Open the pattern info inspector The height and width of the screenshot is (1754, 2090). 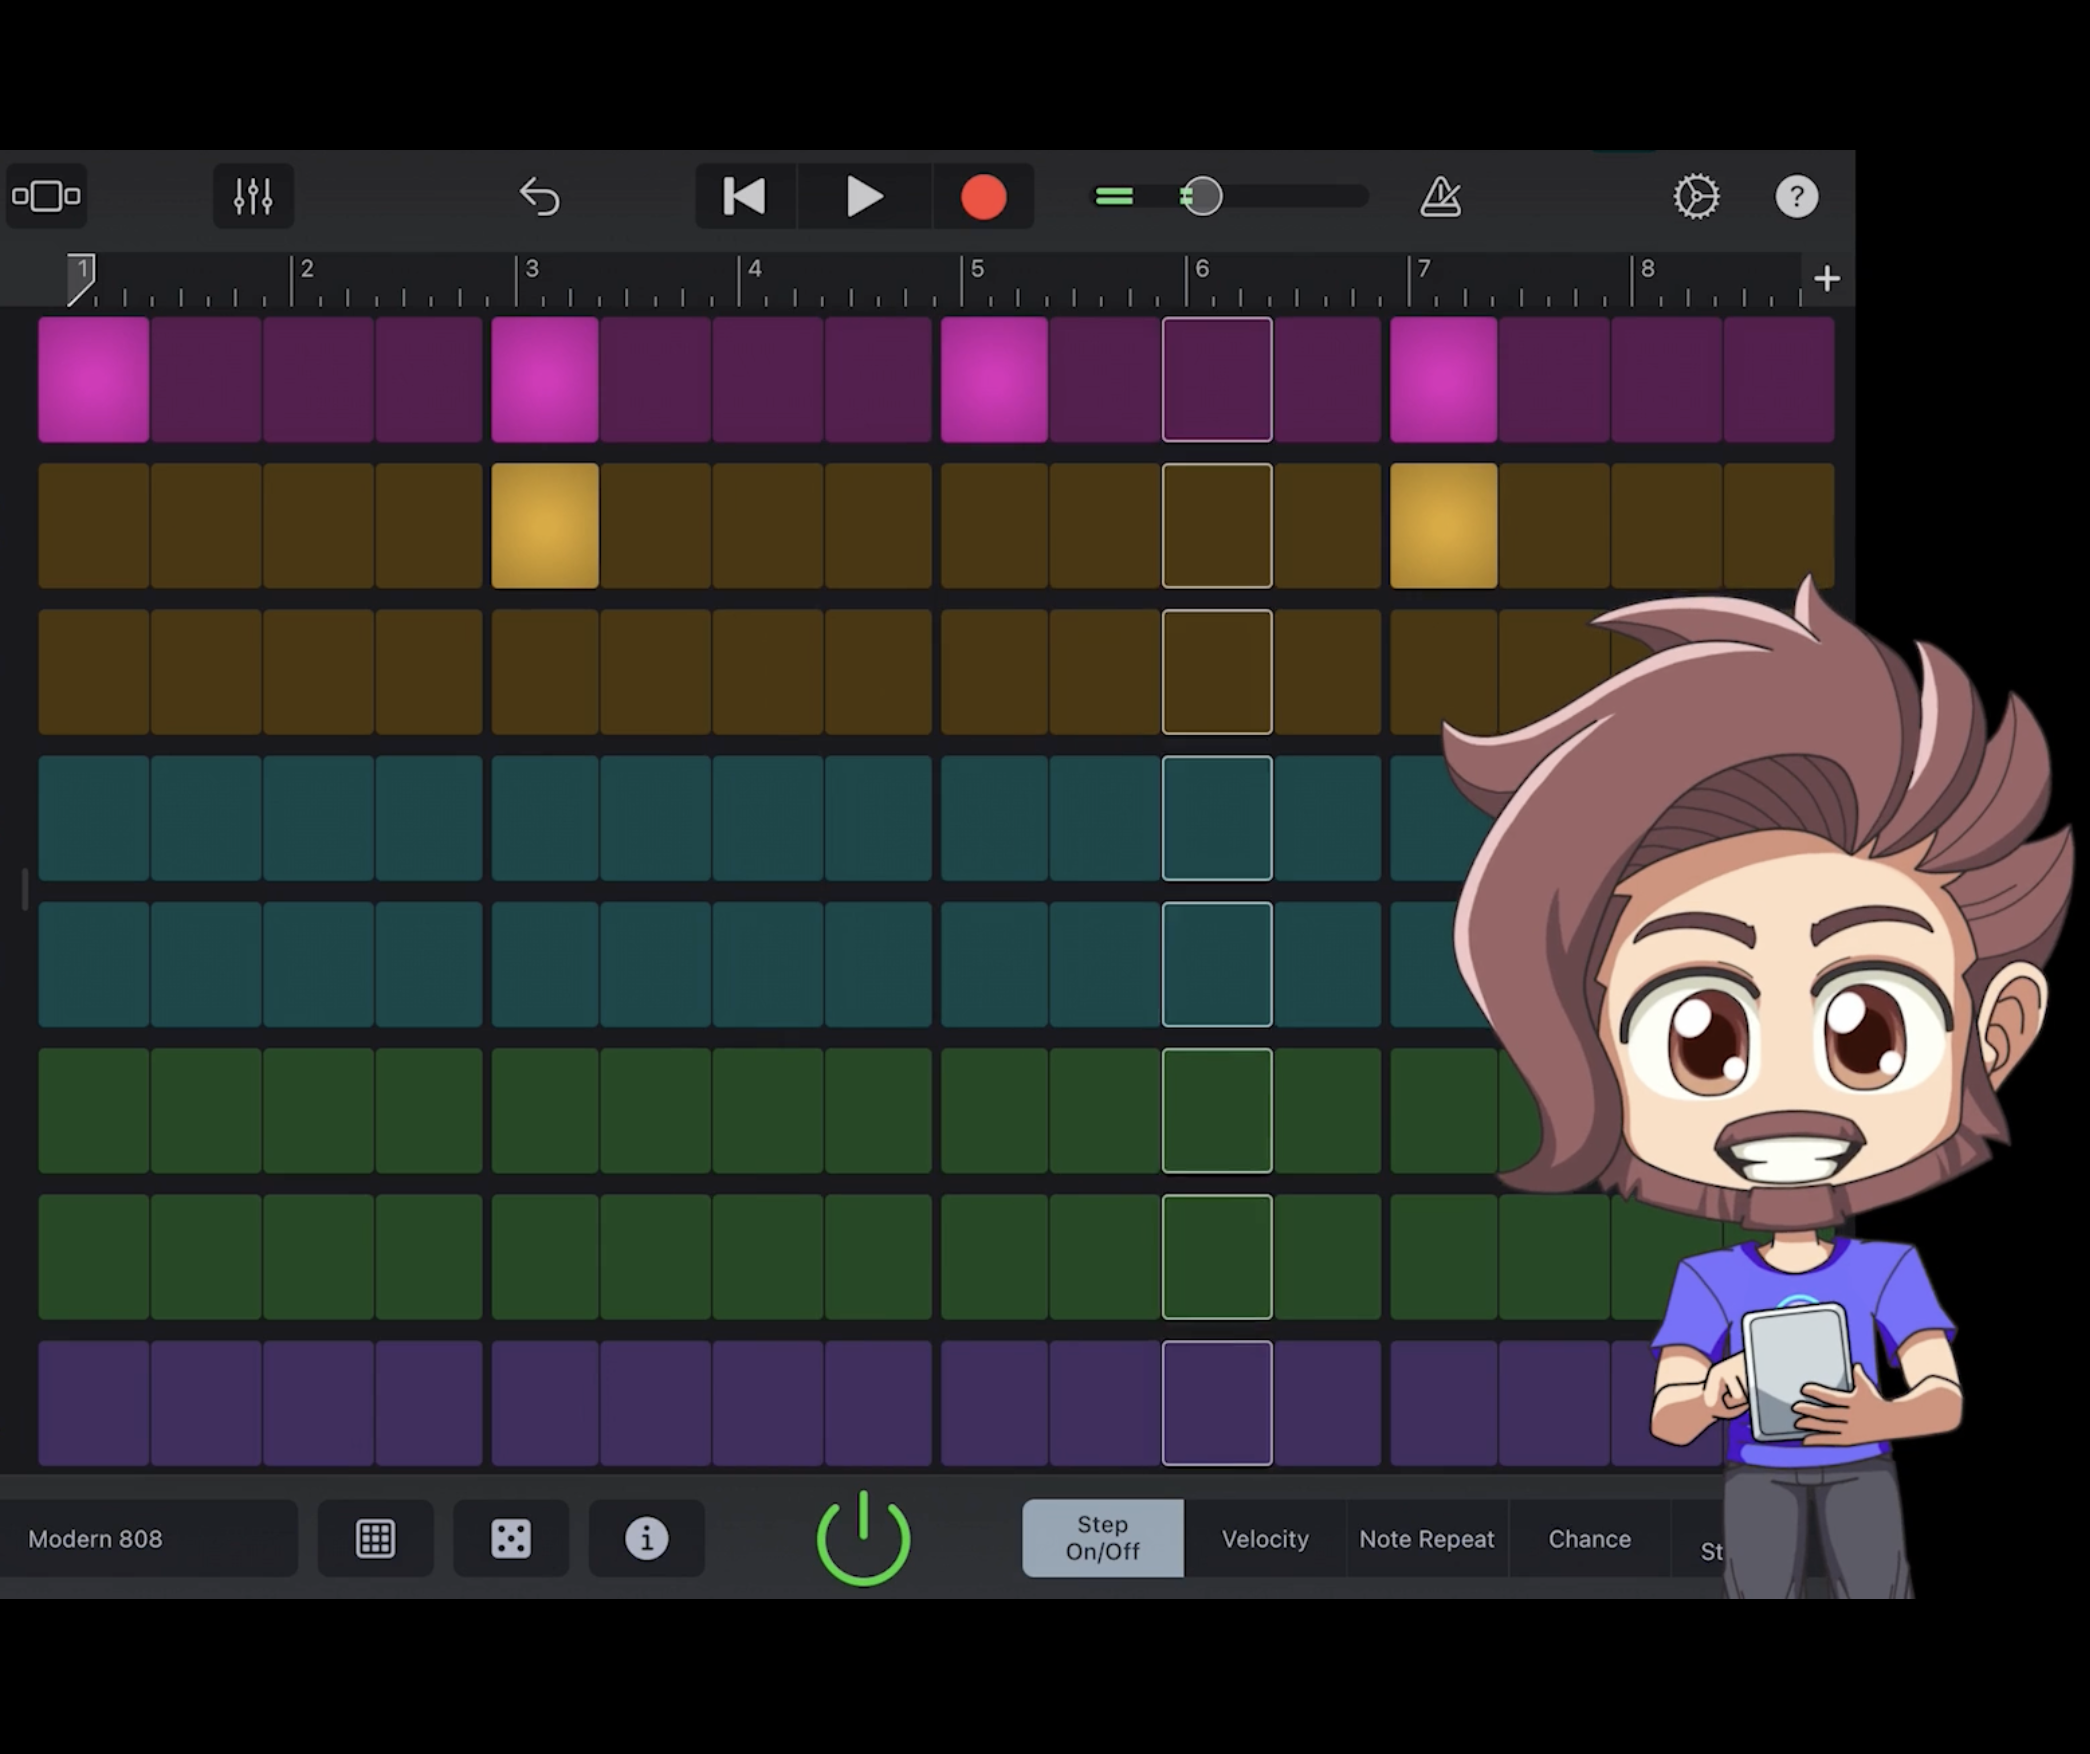[x=646, y=1538]
